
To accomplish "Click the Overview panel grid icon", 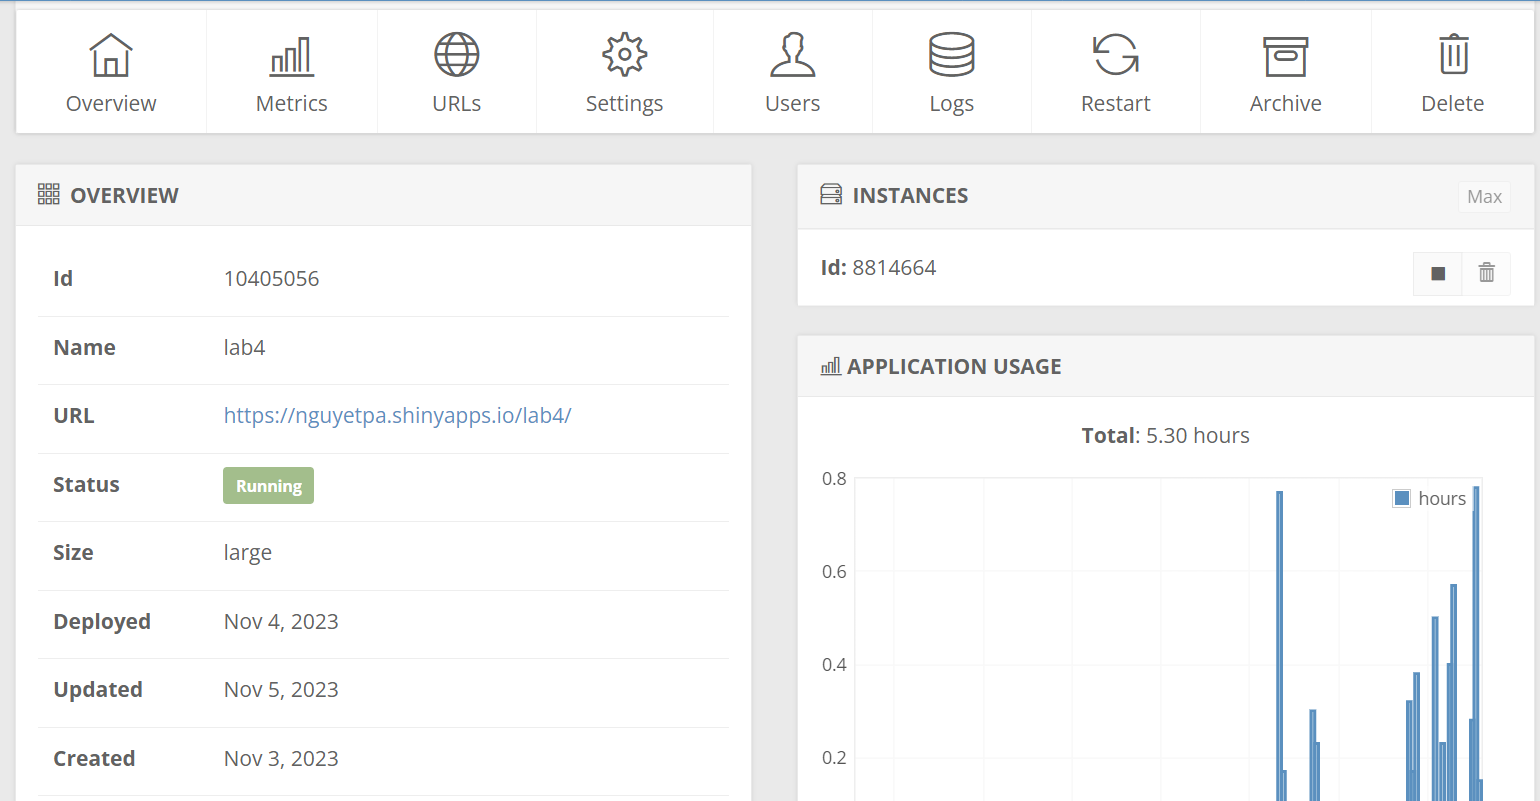I will (49, 195).
